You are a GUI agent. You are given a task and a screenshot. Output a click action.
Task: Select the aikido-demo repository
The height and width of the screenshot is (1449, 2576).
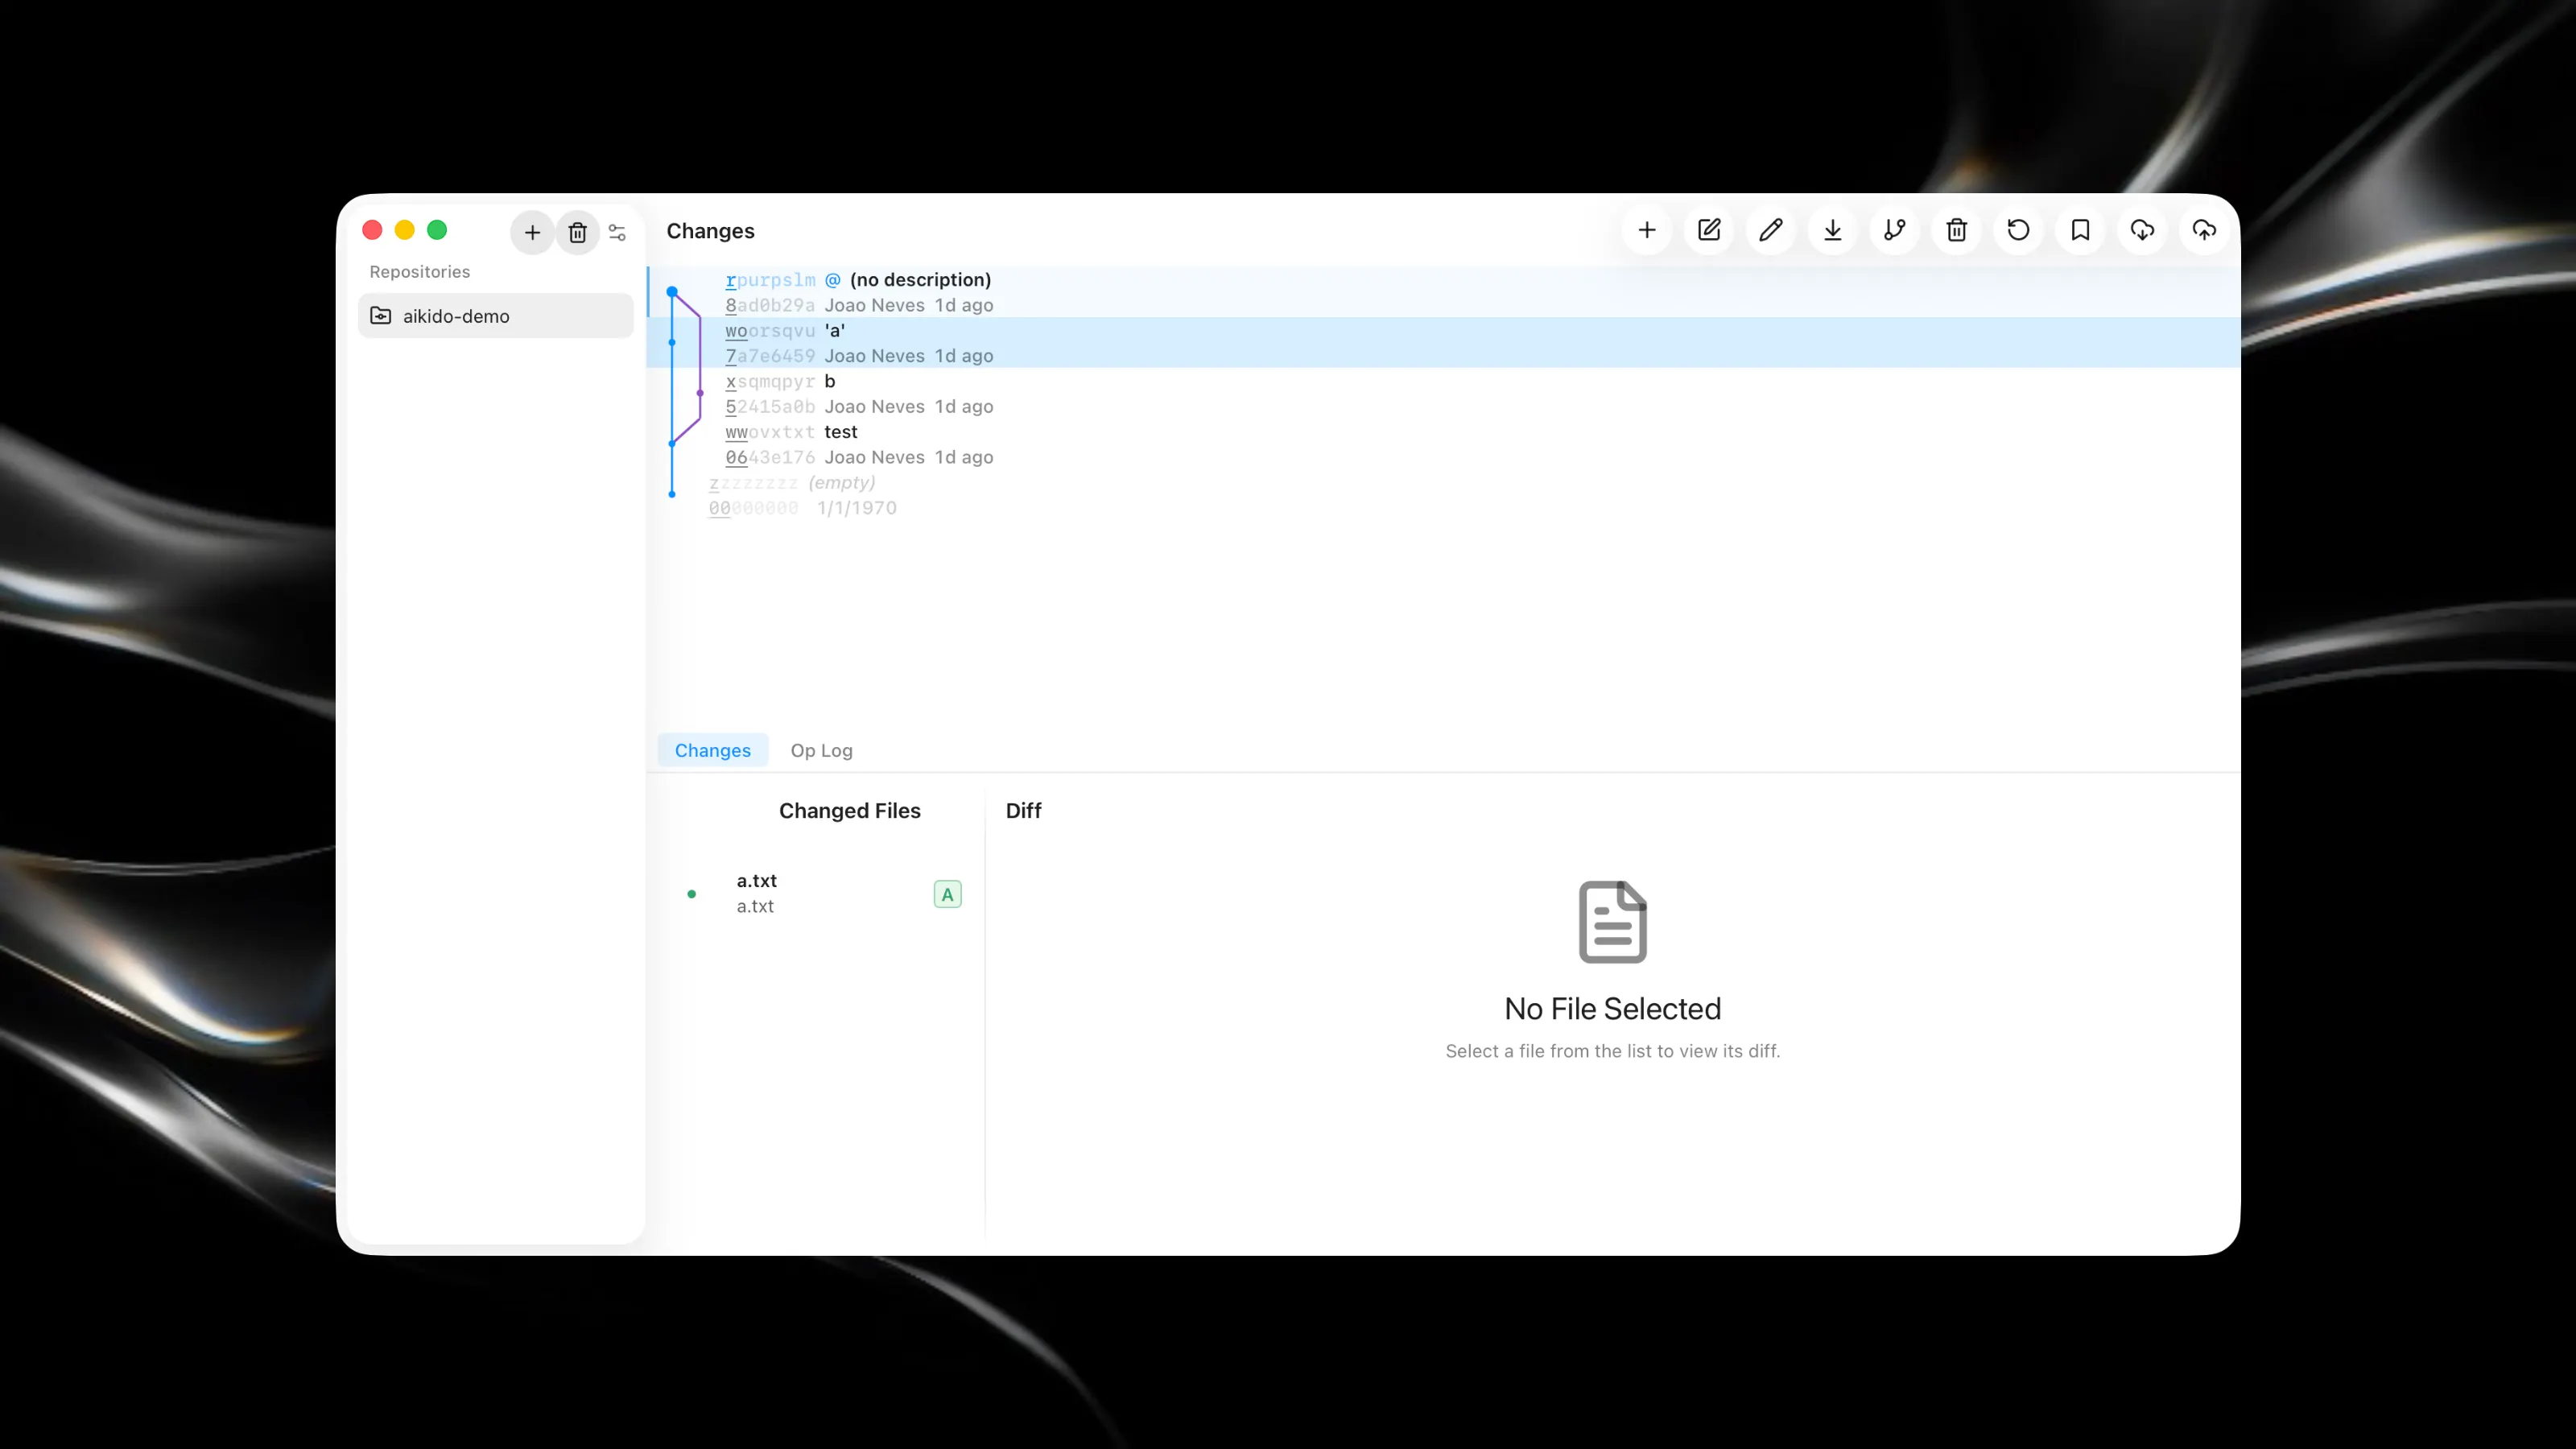point(496,316)
